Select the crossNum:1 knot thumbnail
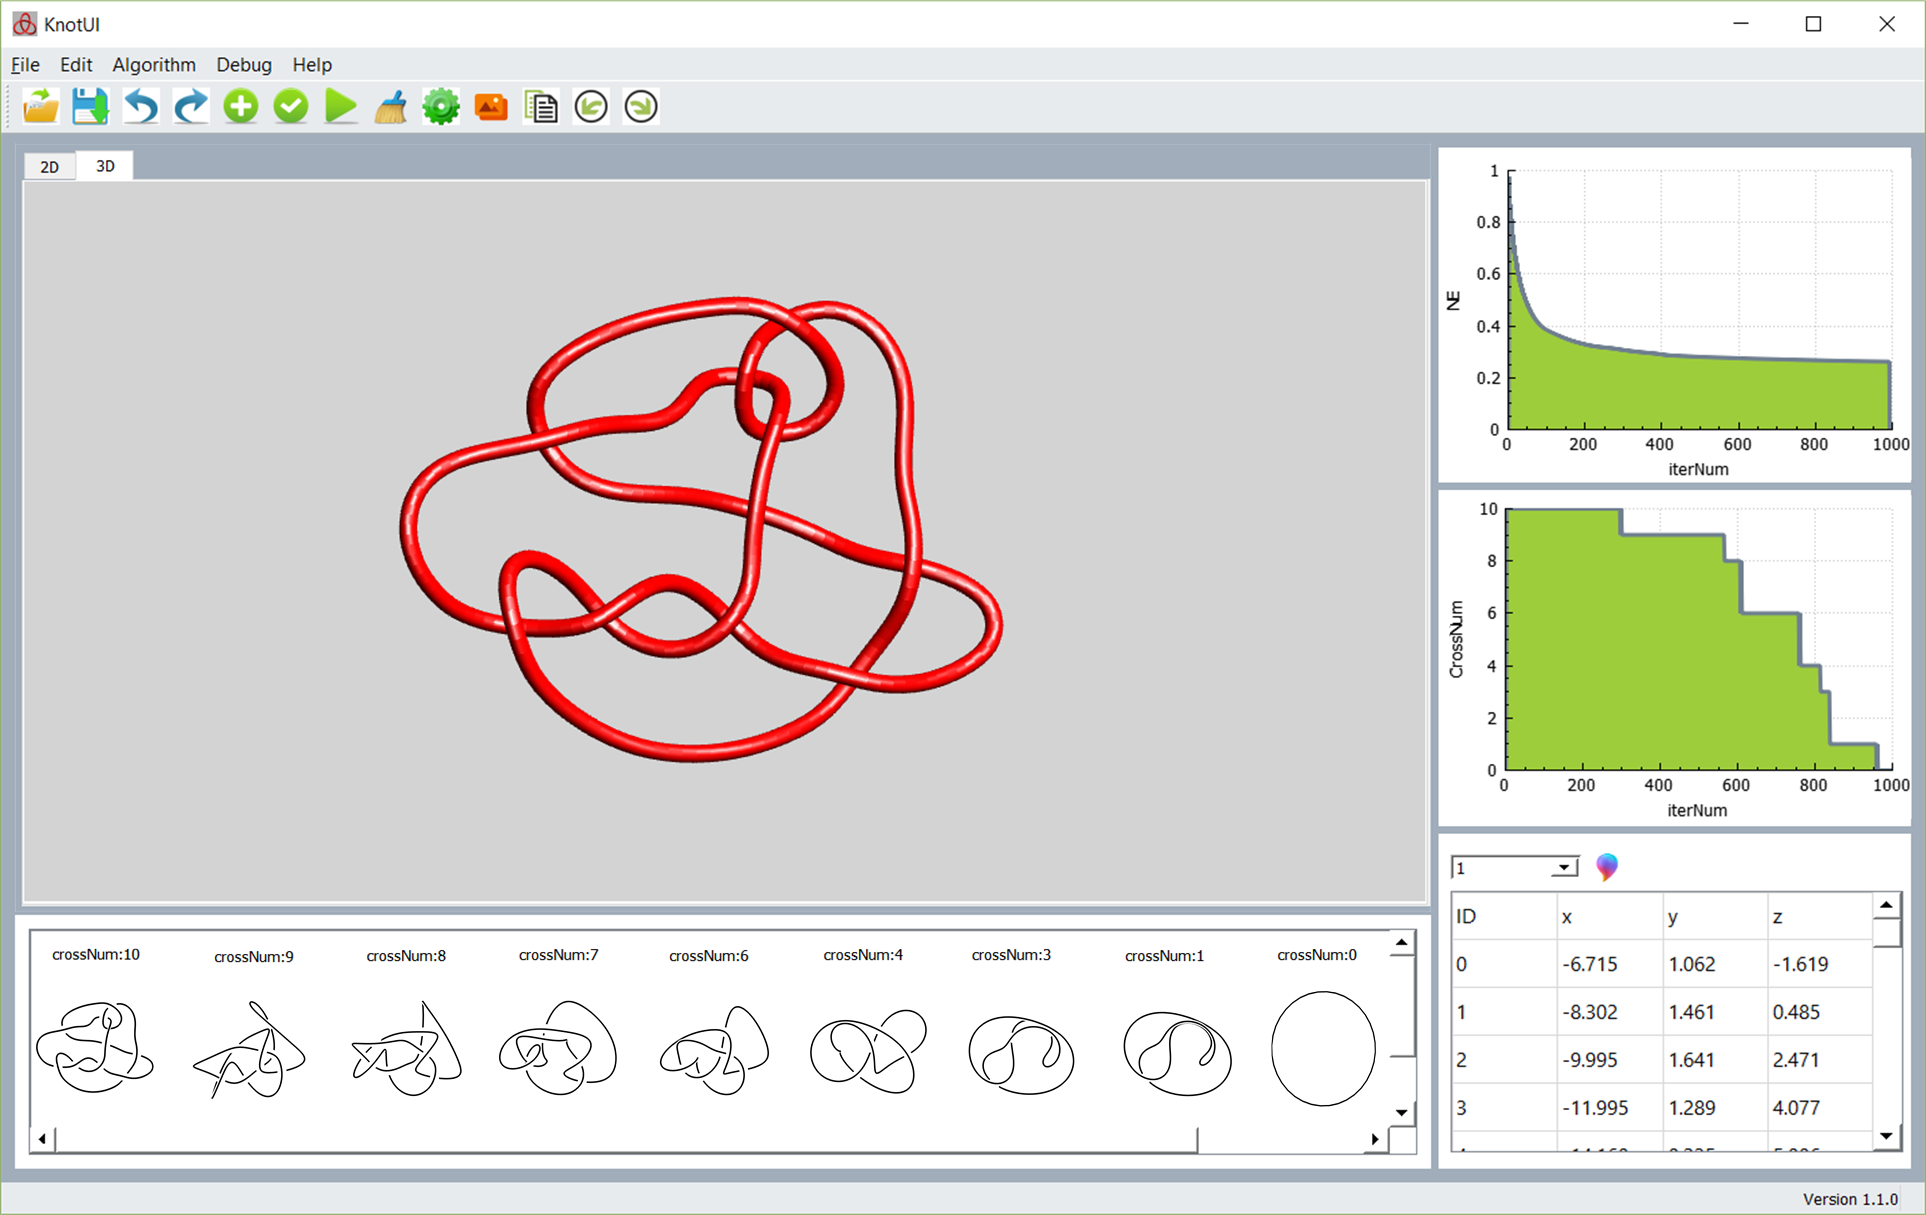Screen dimensions: 1926x1215 tap(1177, 1053)
